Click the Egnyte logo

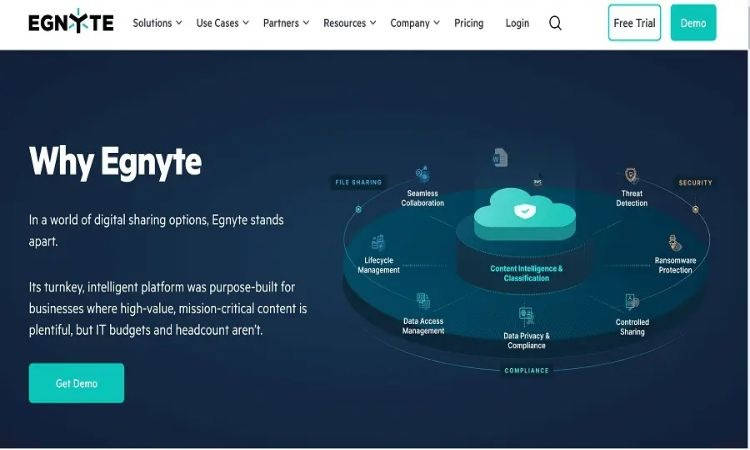[71, 22]
